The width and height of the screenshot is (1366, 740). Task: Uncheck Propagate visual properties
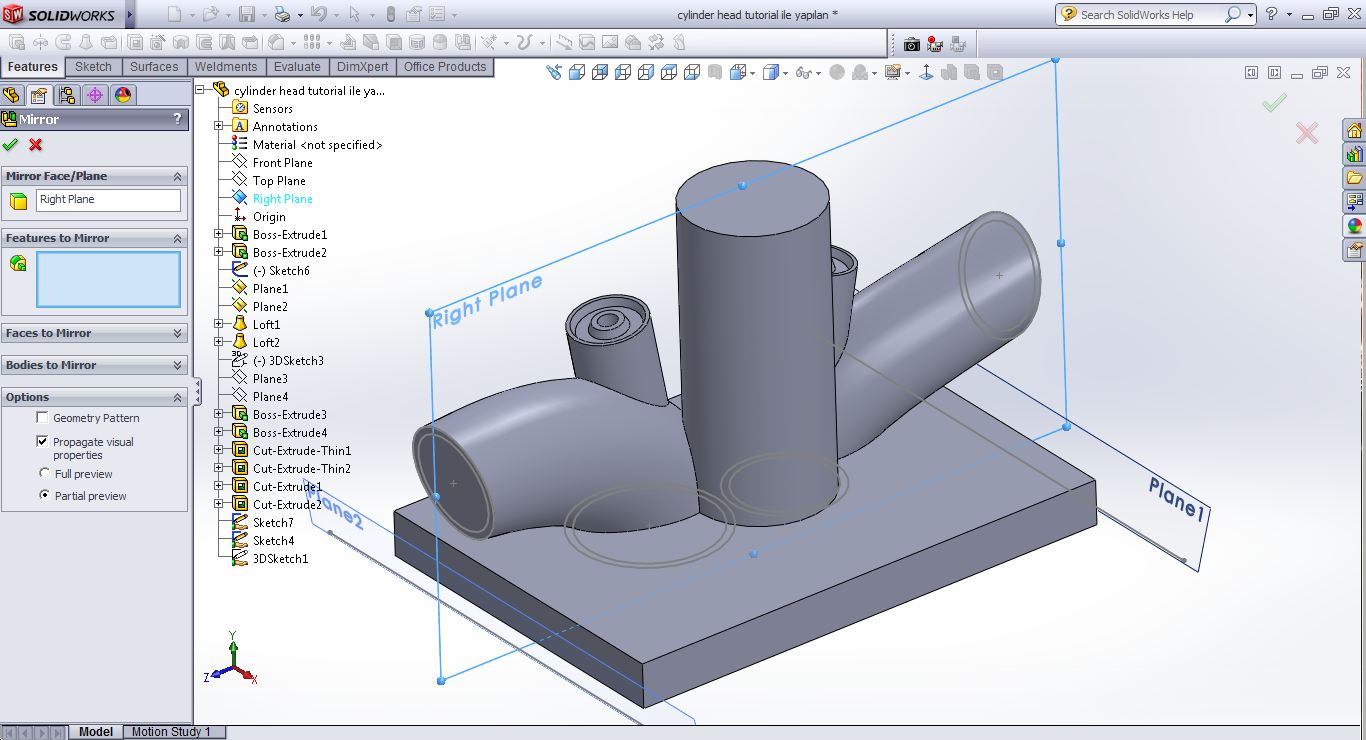[x=42, y=441]
